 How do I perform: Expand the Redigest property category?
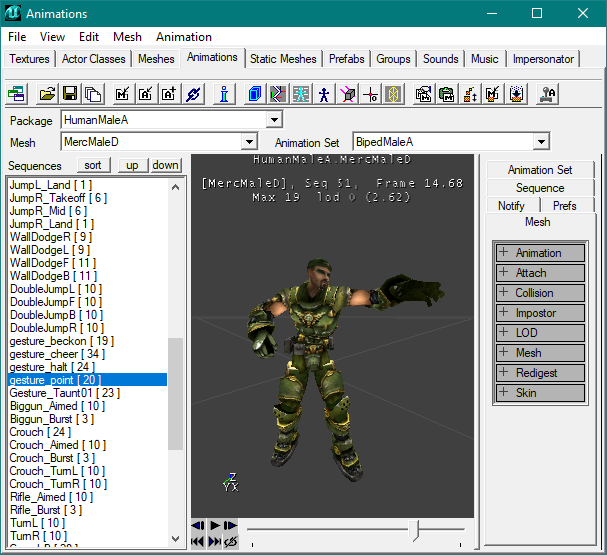540,373
